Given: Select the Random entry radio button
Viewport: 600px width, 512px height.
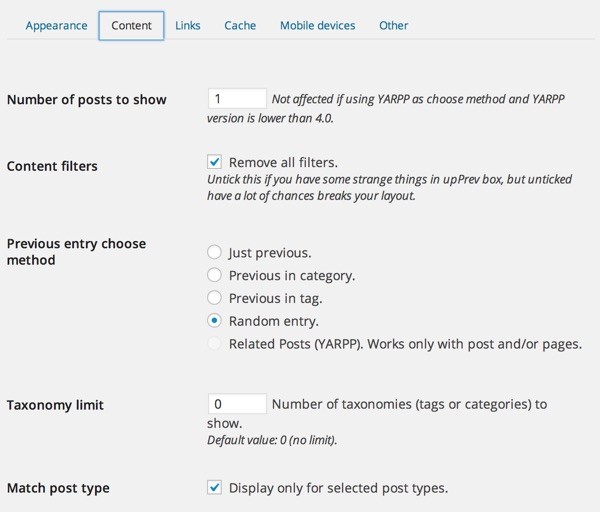Looking at the screenshot, I should [214, 321].
